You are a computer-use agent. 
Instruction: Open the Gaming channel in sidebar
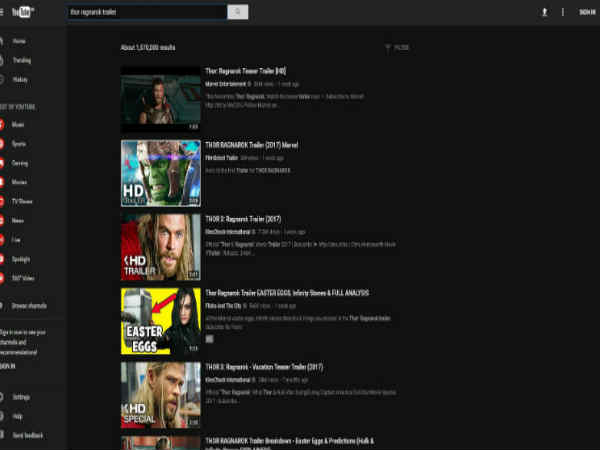[20, 163]
